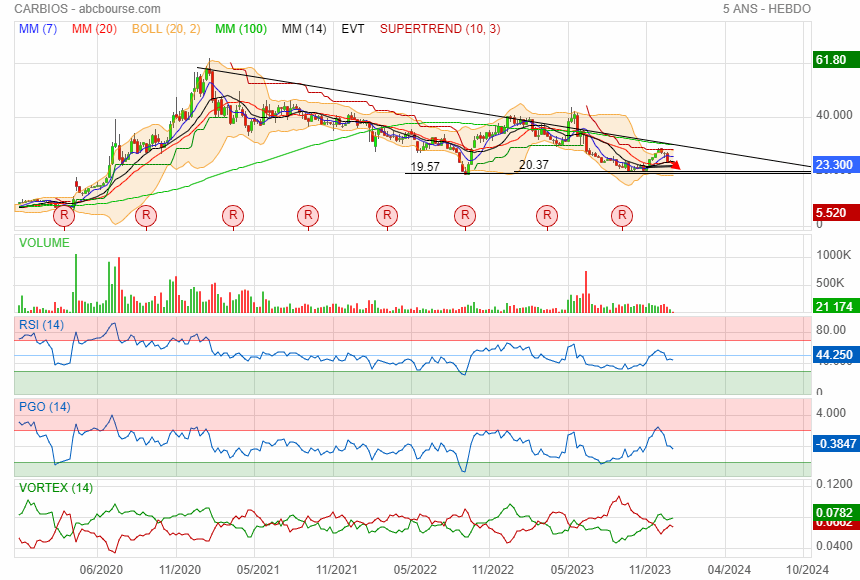Click the MM (100) legend label
The image size is (860, 580).
coord(241,29)
